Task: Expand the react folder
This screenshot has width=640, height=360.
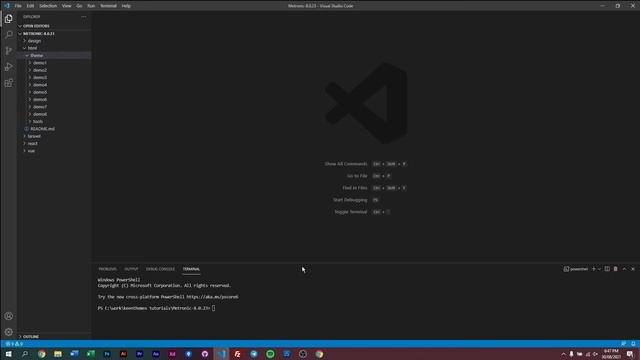Action: (54, 143)
